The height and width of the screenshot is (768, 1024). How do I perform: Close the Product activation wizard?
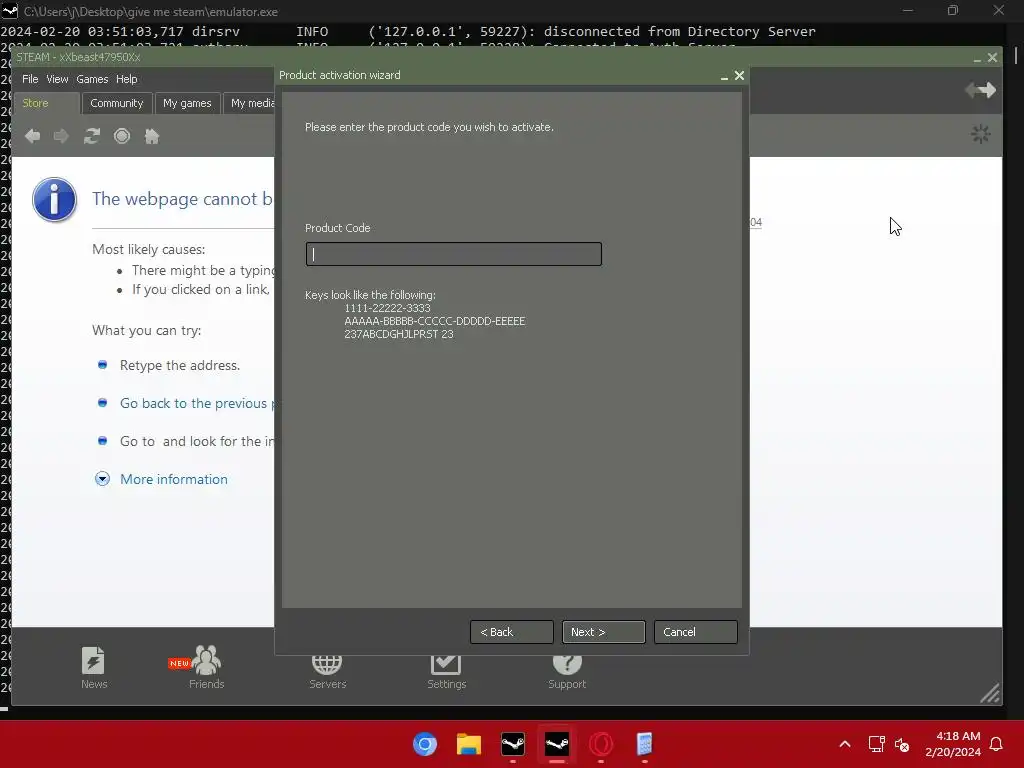(x=739, y=76)
